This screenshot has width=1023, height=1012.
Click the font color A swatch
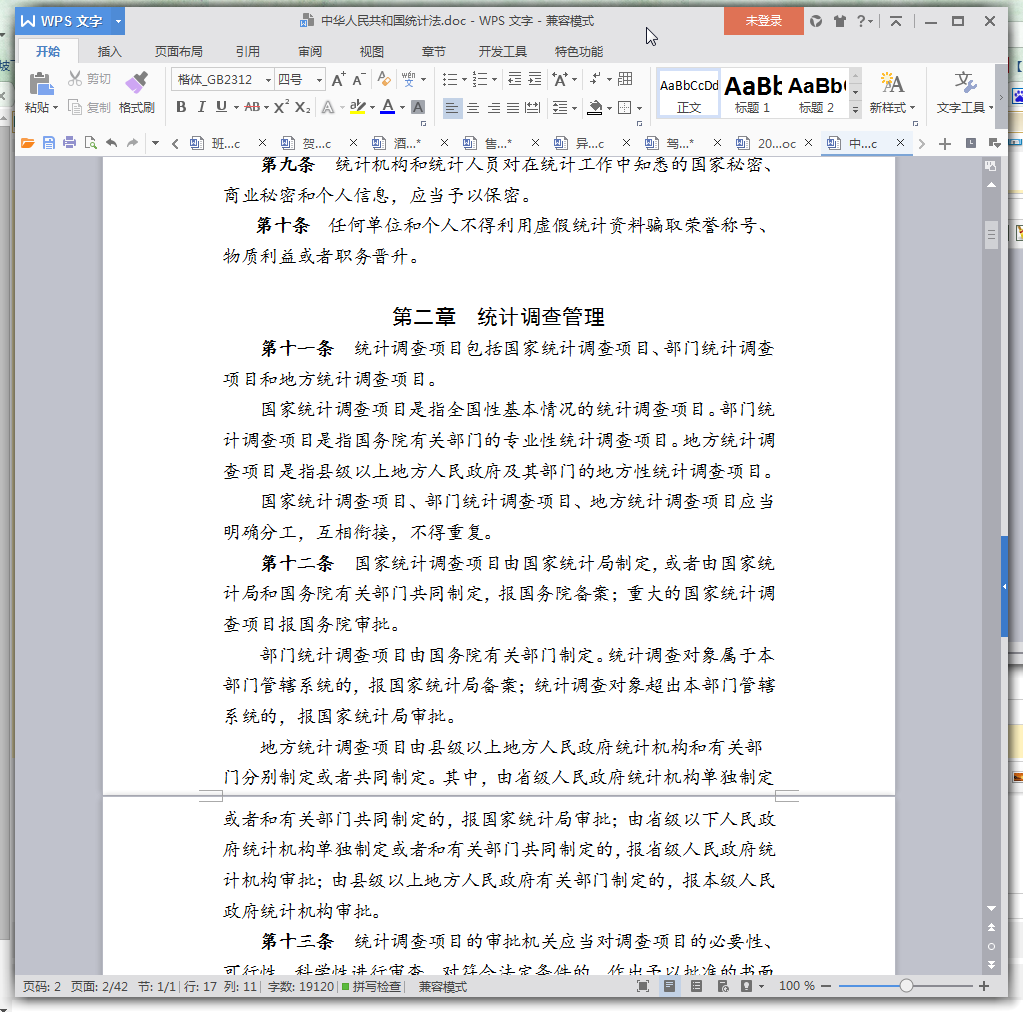pos(388,107)
